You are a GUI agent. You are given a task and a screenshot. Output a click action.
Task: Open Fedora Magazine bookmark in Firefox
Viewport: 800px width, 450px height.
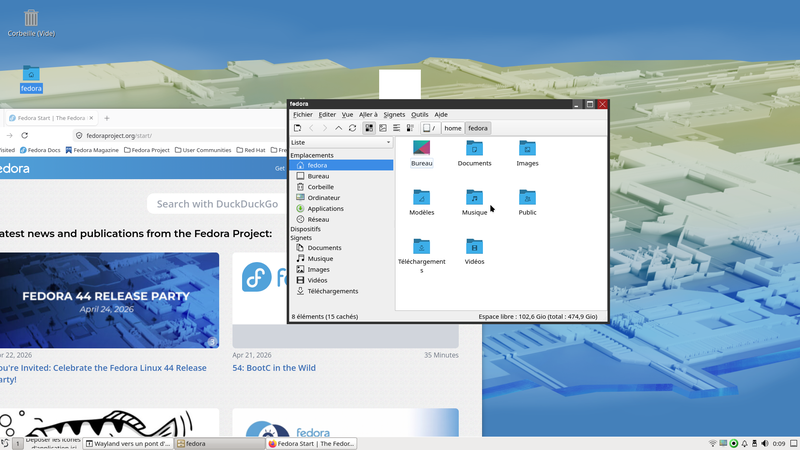tap(92, 150)
